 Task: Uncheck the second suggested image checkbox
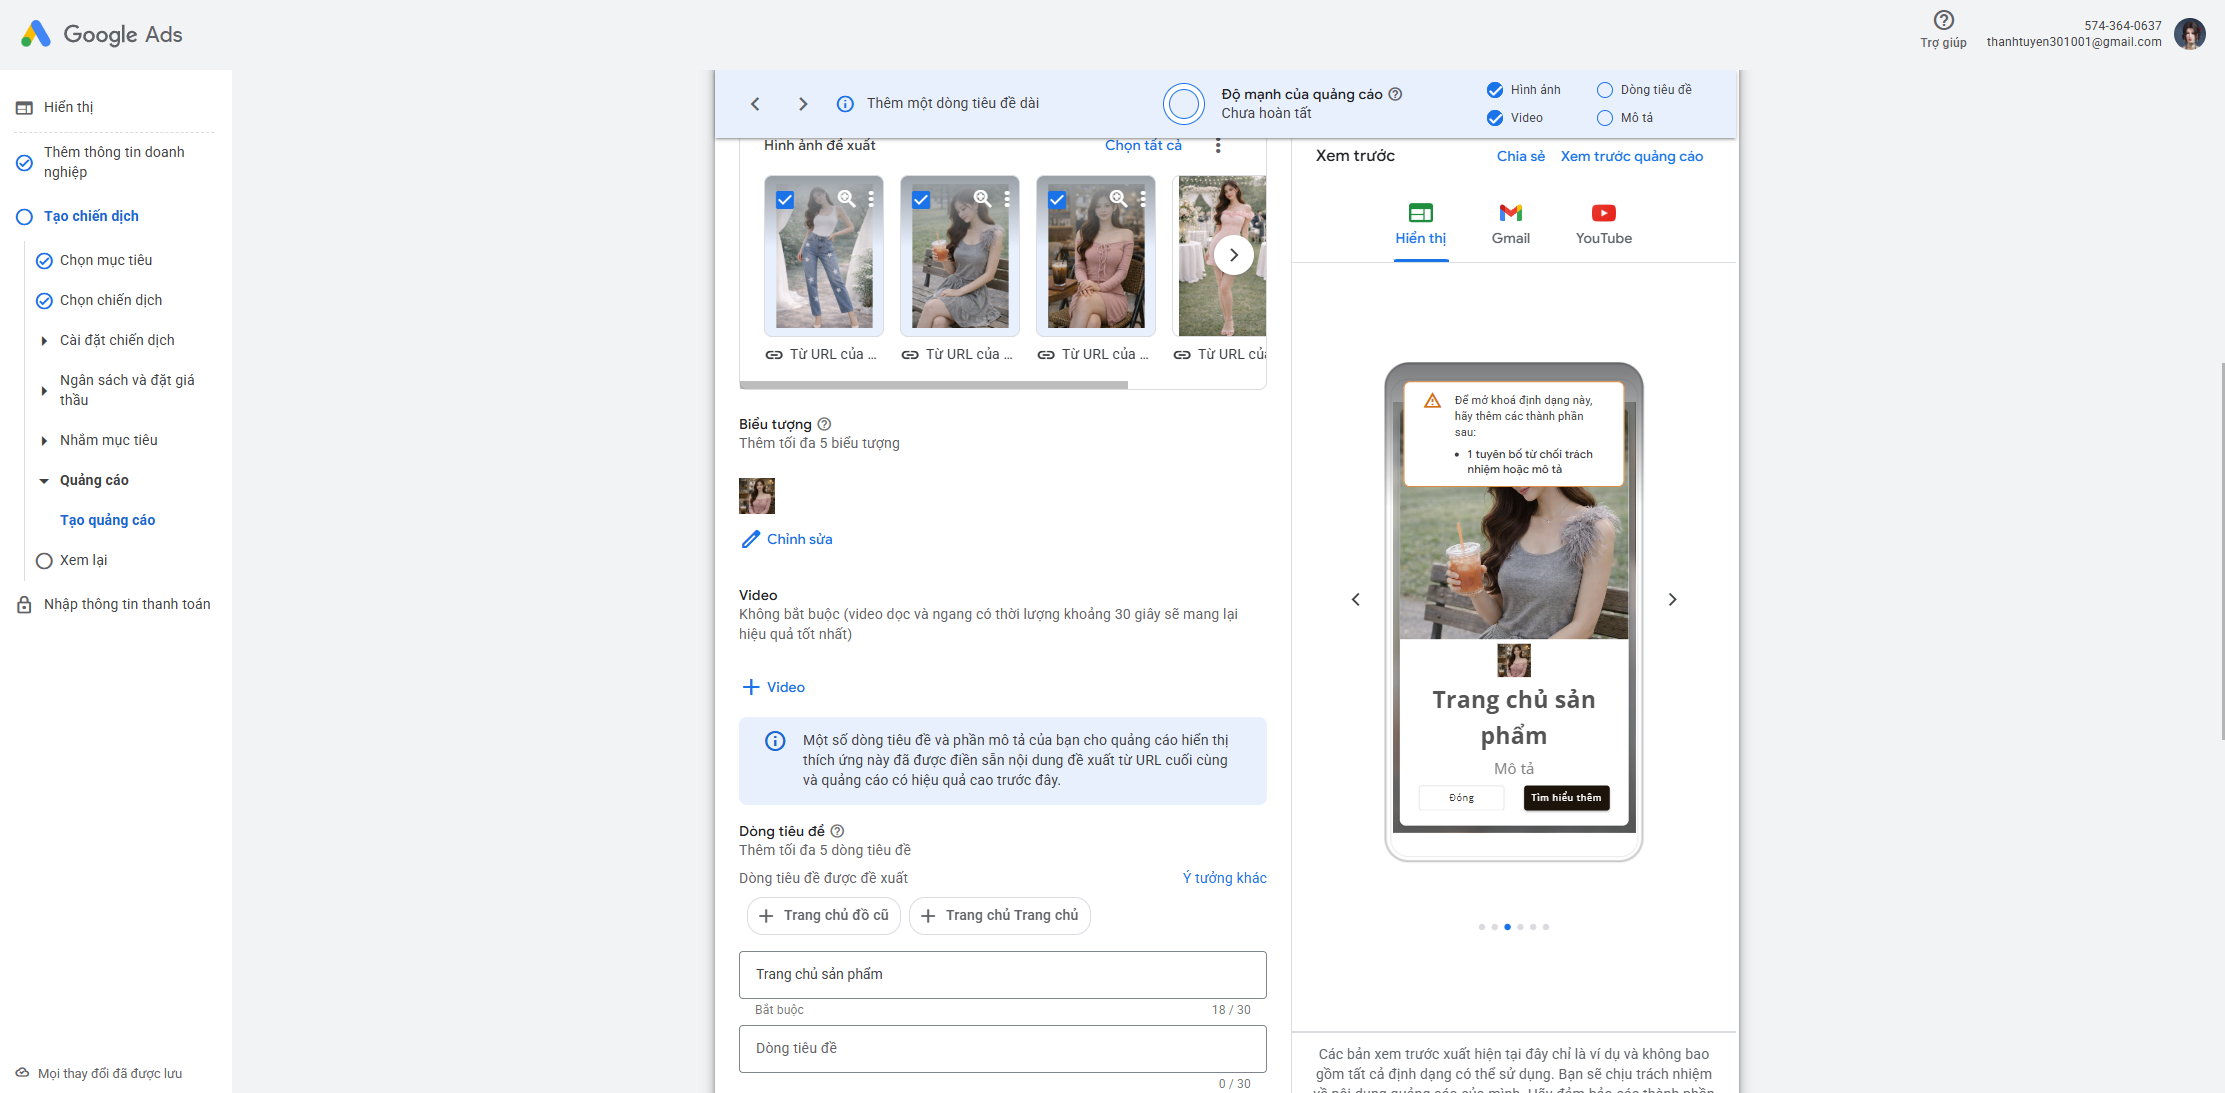pos(921,200)
